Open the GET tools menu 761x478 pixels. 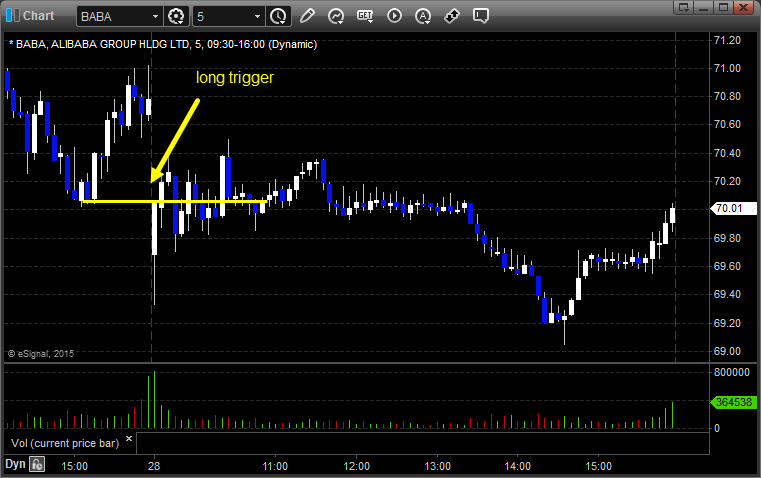[365, 16]
